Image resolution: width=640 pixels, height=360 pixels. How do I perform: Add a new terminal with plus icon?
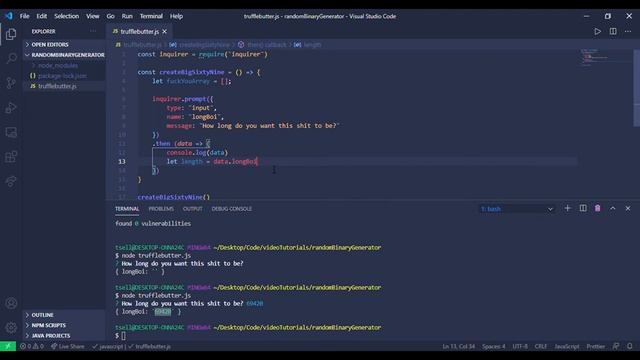(x=567, y=209)
